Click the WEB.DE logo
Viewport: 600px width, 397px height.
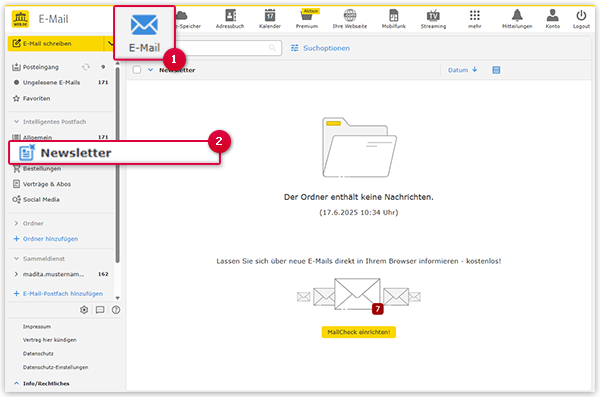pos(20,19)
